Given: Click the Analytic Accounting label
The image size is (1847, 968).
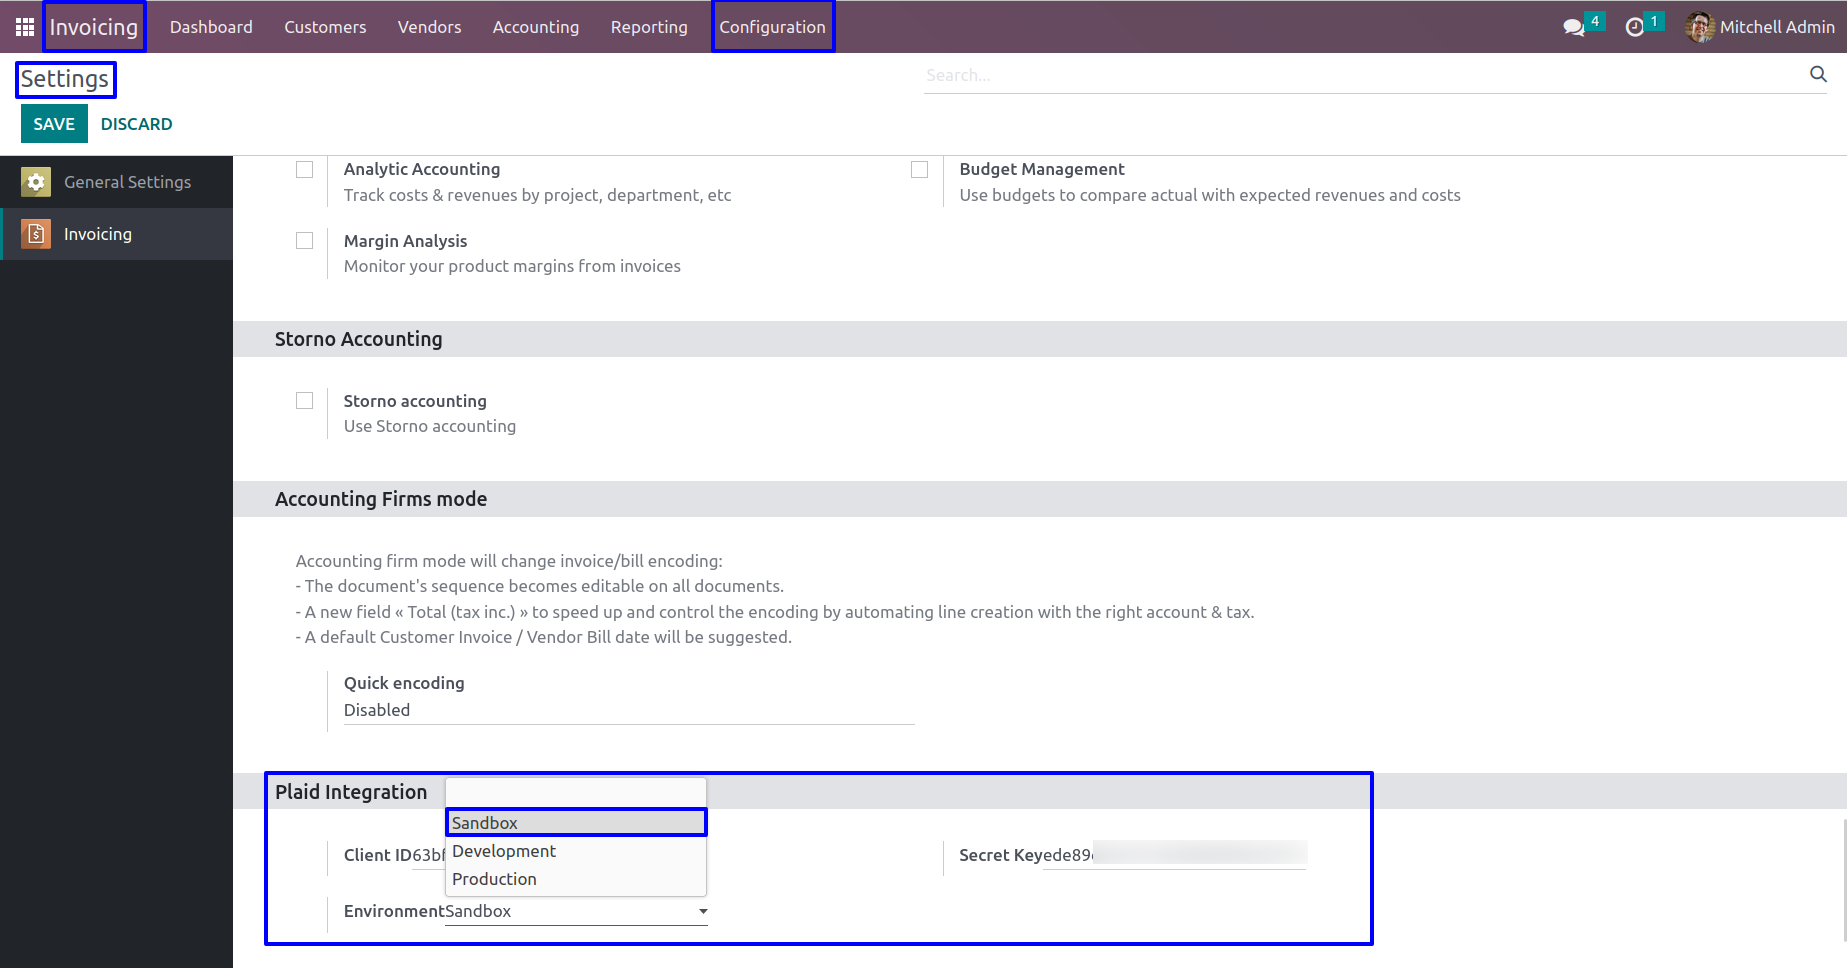Looking at the screenshot, I should coord(422,169).
